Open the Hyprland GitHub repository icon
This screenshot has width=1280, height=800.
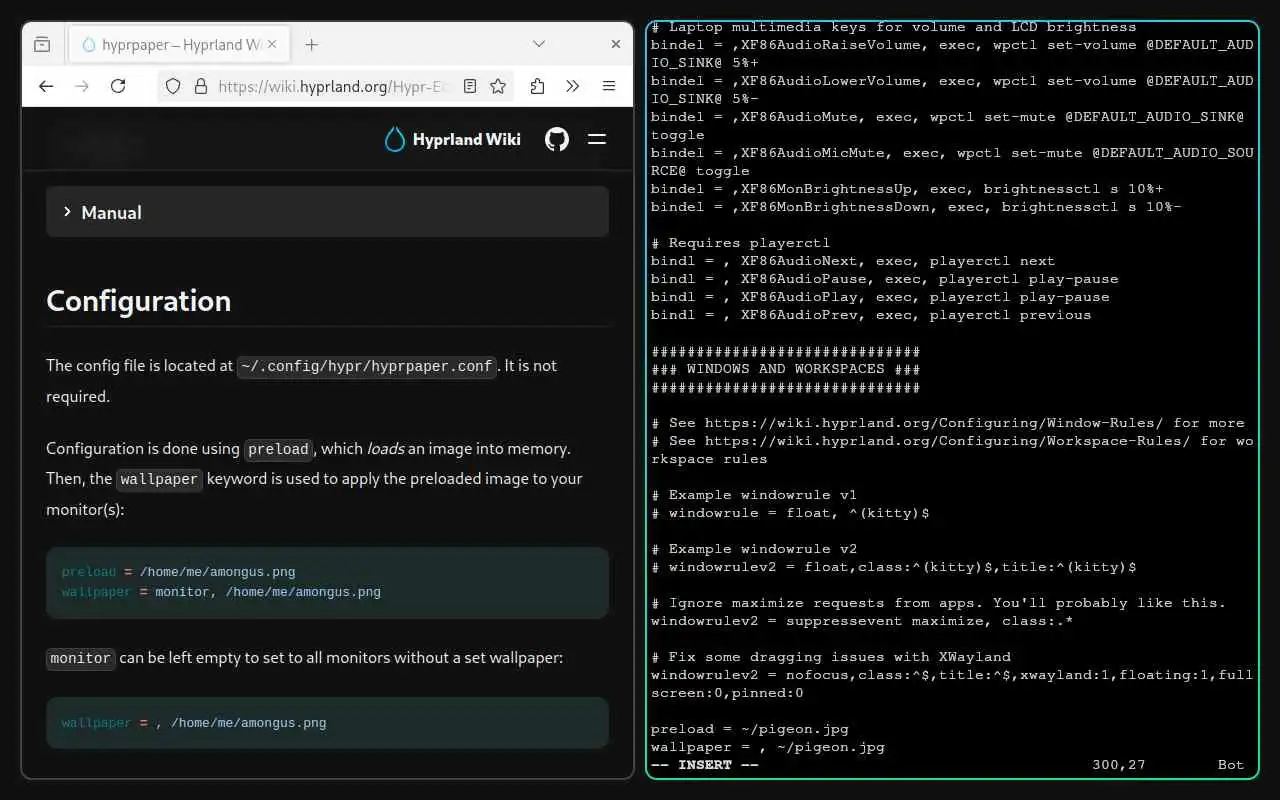point(557,139)
